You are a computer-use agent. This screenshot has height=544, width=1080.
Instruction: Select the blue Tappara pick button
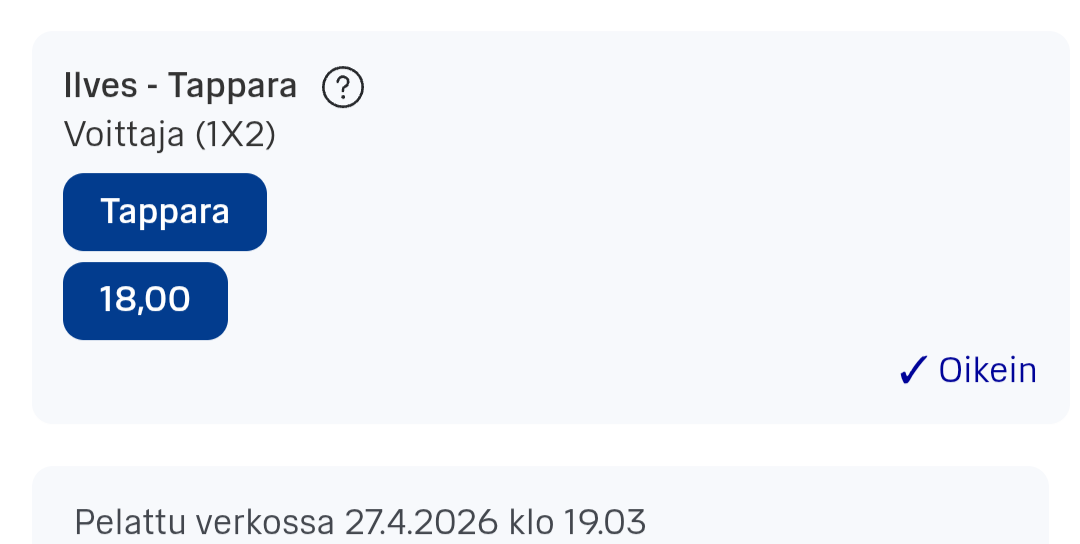coord(165,212)
